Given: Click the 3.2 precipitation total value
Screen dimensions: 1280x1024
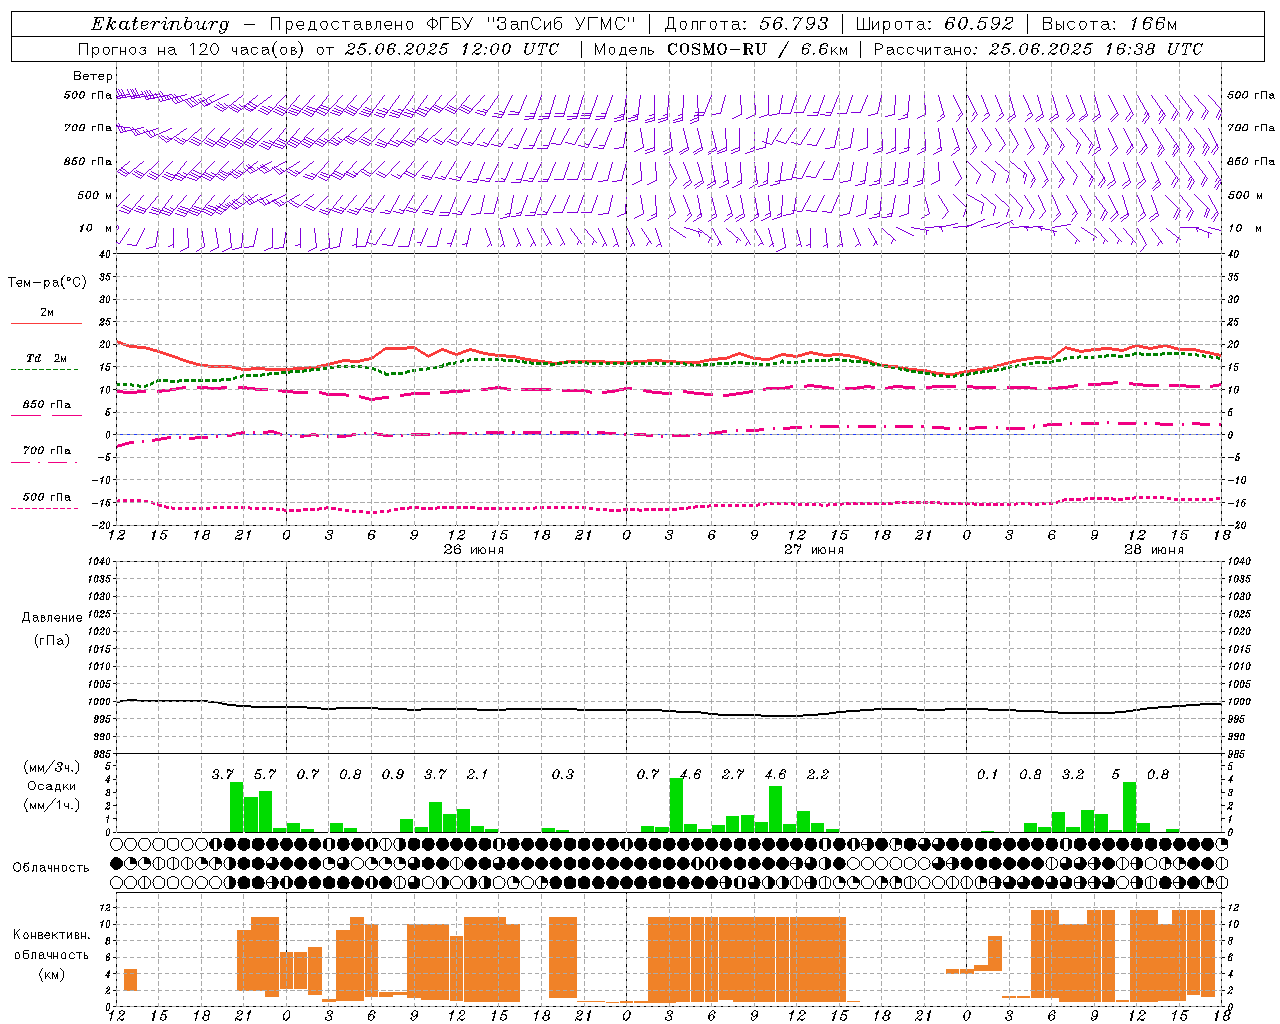Looking at the screenshot, I should [x=1073, y=774].
